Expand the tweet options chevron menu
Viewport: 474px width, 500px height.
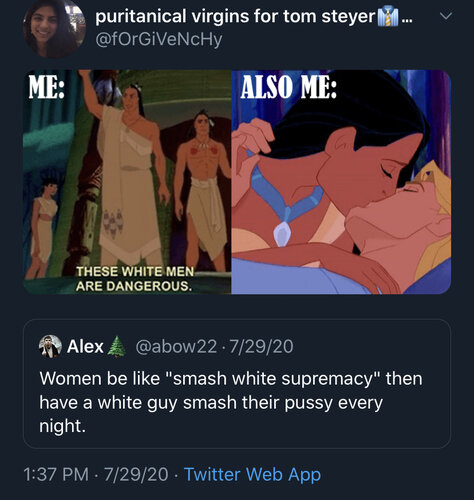[446, 16]
